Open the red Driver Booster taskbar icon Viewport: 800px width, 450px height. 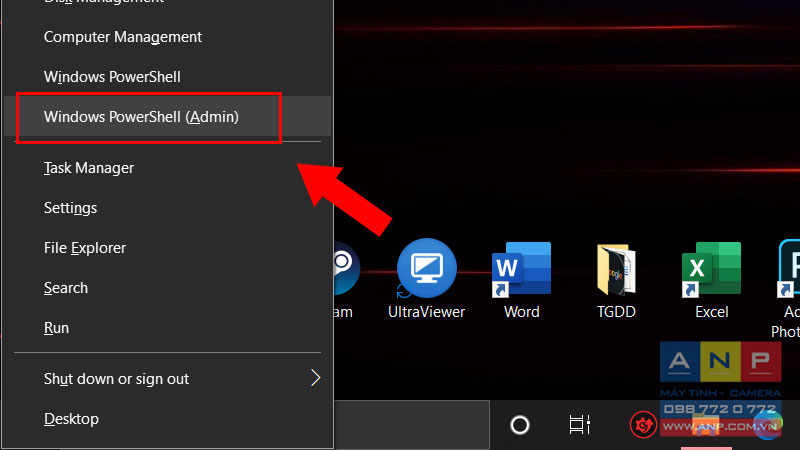[642, 424]
